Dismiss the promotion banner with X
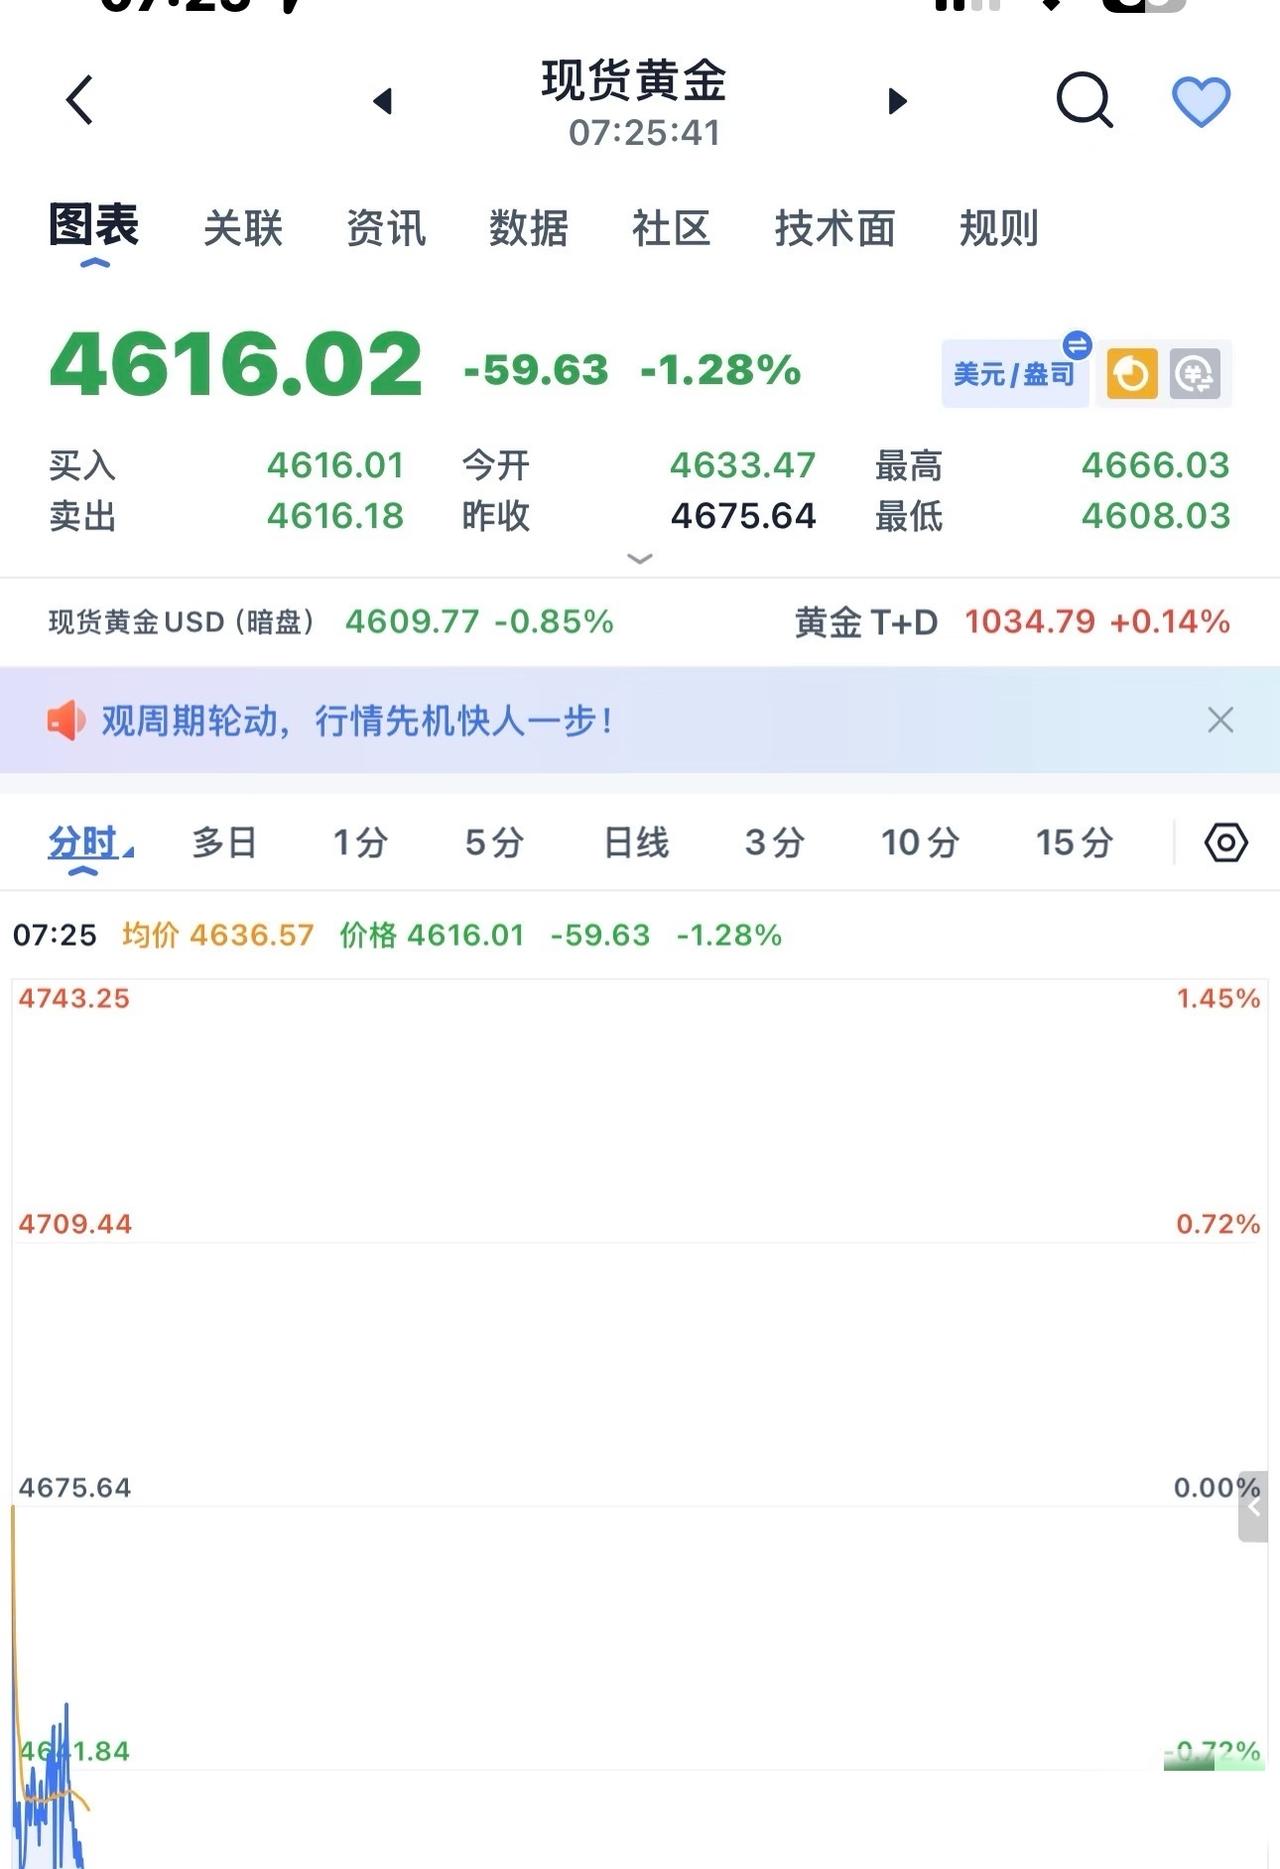Viewport: 1280px width, 1869px height. click(1220, 720)
